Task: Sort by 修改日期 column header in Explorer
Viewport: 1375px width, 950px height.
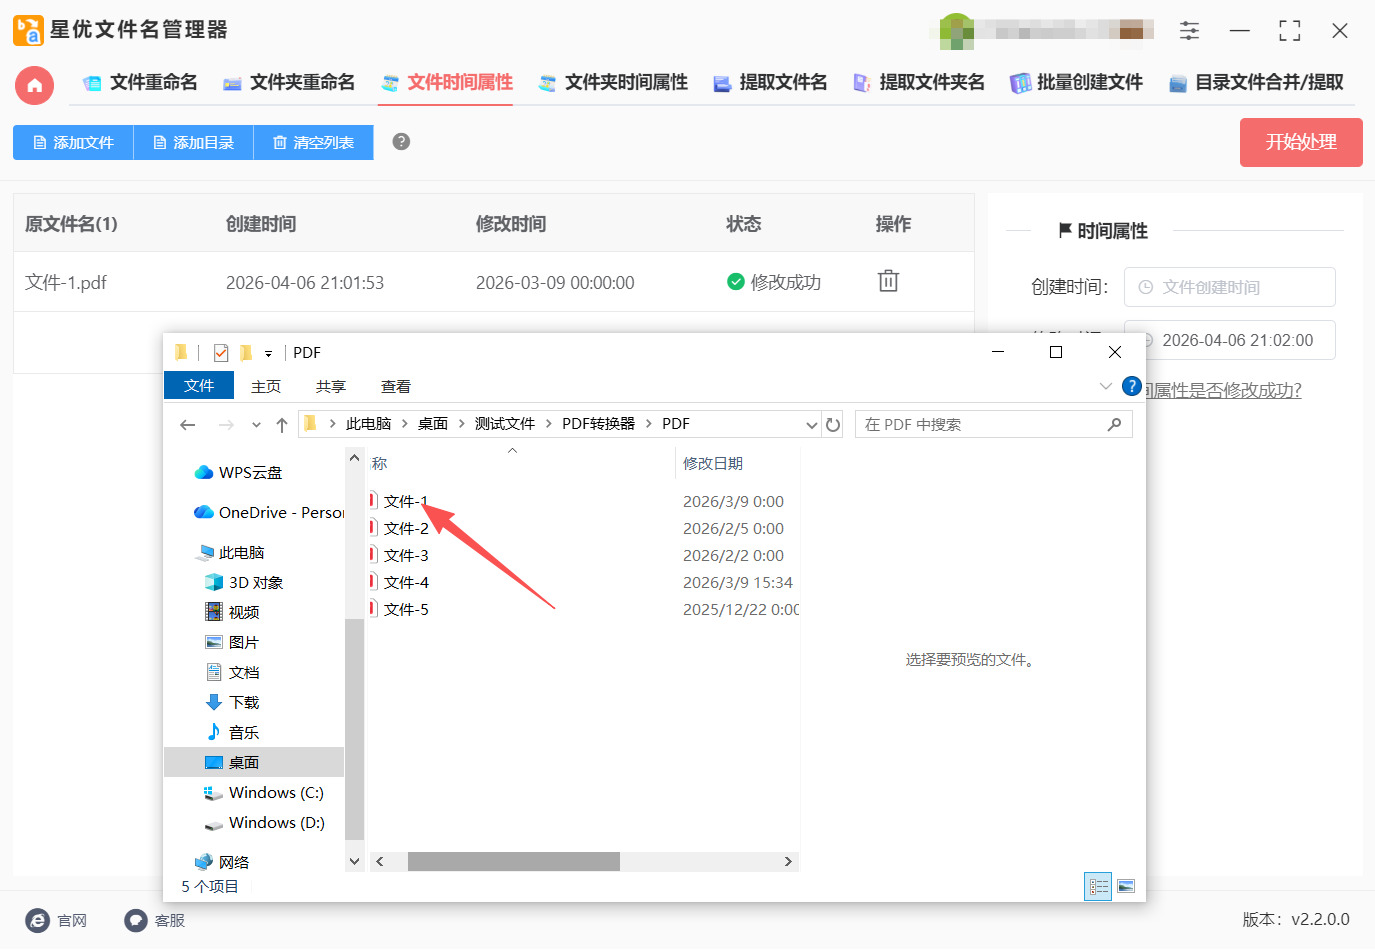Action: [713, 464]
